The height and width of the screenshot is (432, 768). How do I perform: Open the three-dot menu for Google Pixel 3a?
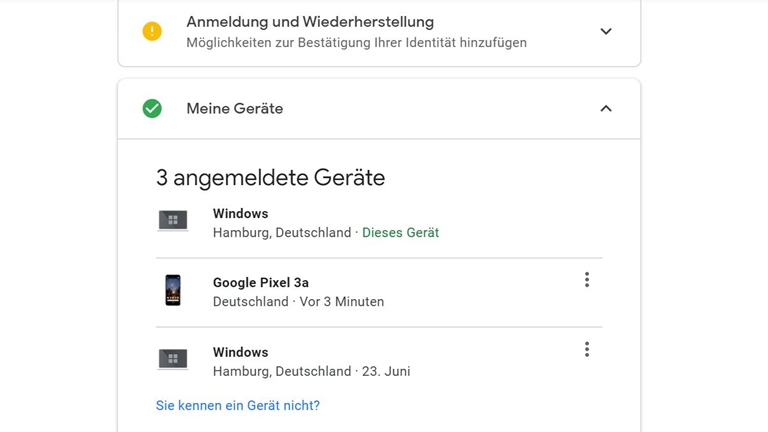(587, 280)
